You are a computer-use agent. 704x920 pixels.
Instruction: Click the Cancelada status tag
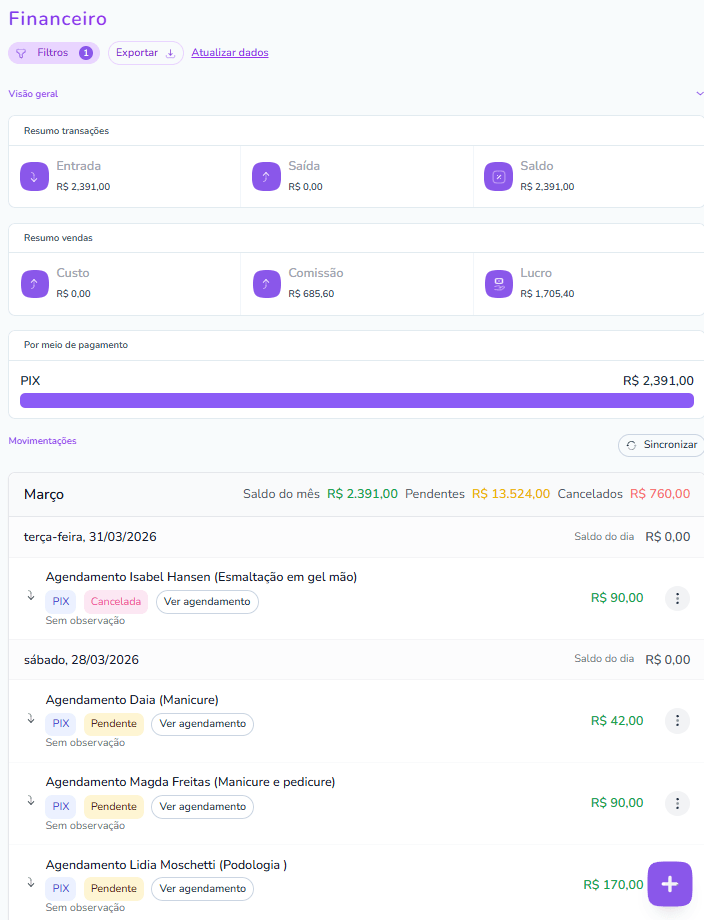click(x=116, y=602)
